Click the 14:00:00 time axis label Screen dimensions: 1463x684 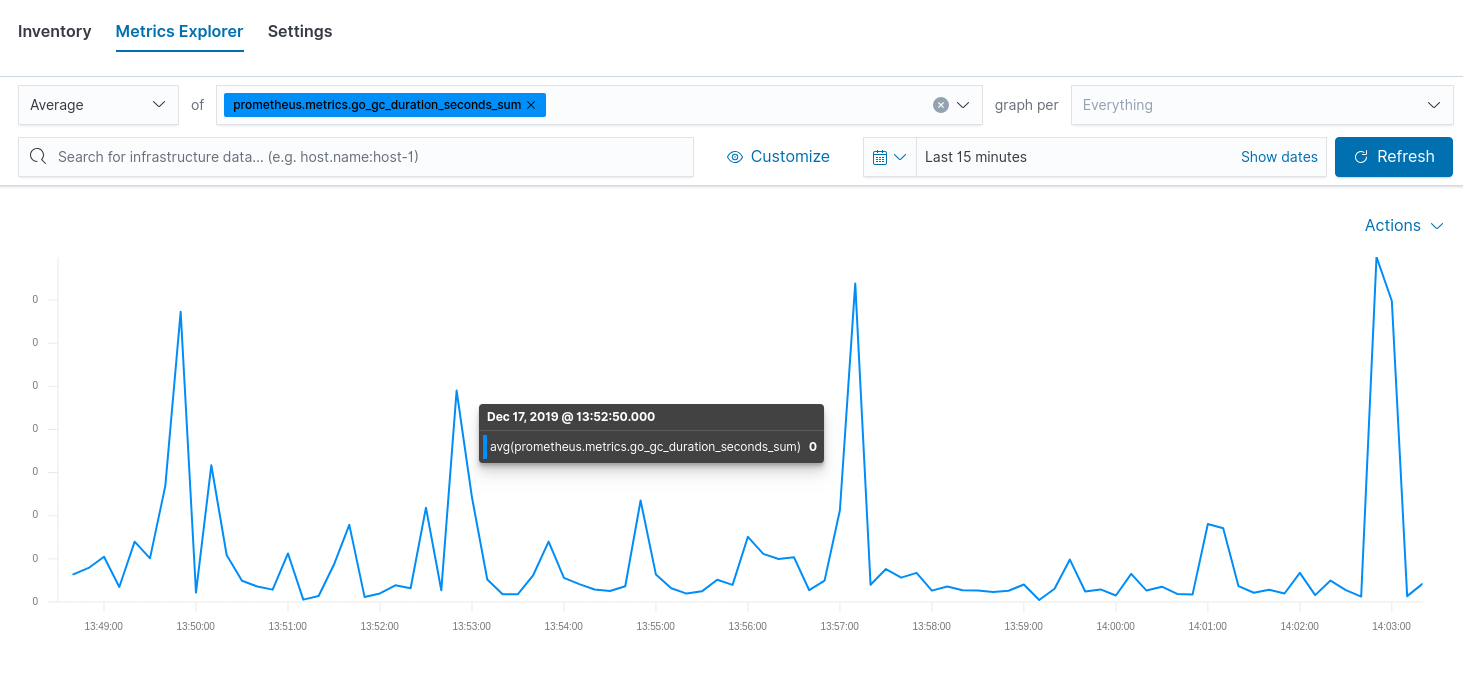click(1116, 626)
